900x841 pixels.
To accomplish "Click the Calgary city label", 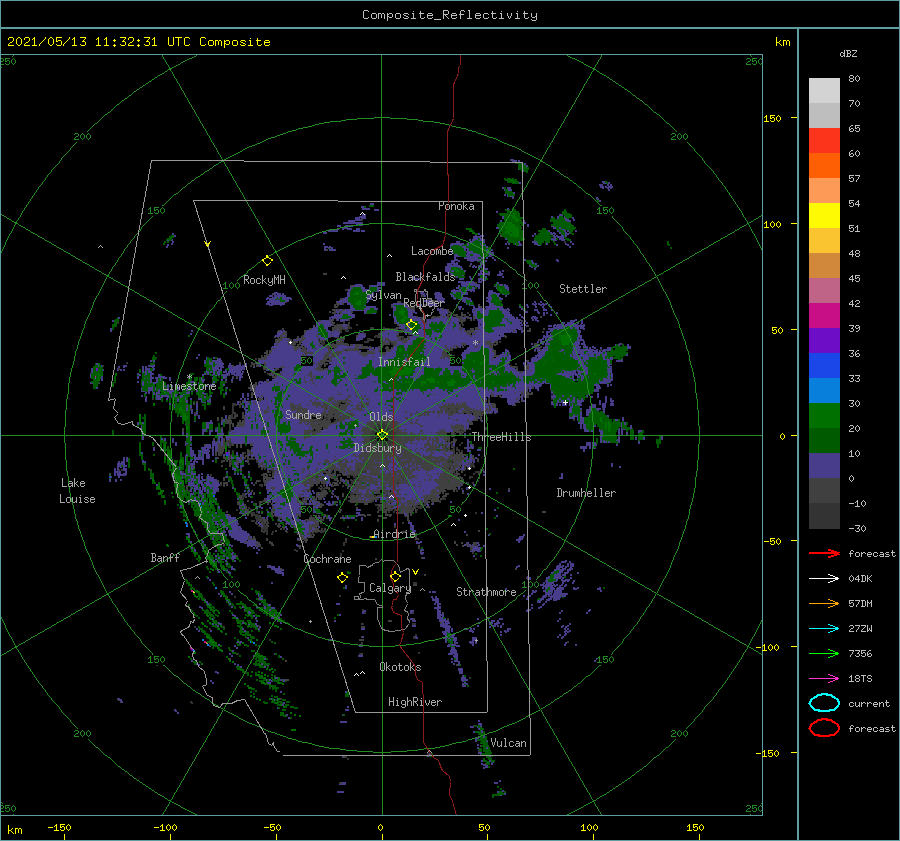I will (390, 588).
